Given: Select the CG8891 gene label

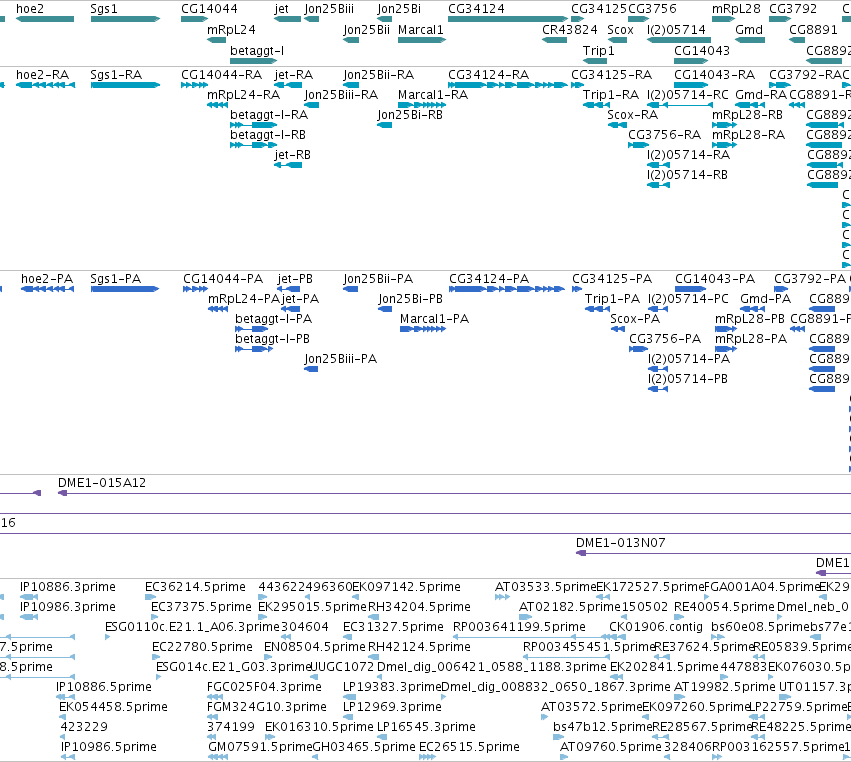Looking at the screenshot, I should 814,29.
